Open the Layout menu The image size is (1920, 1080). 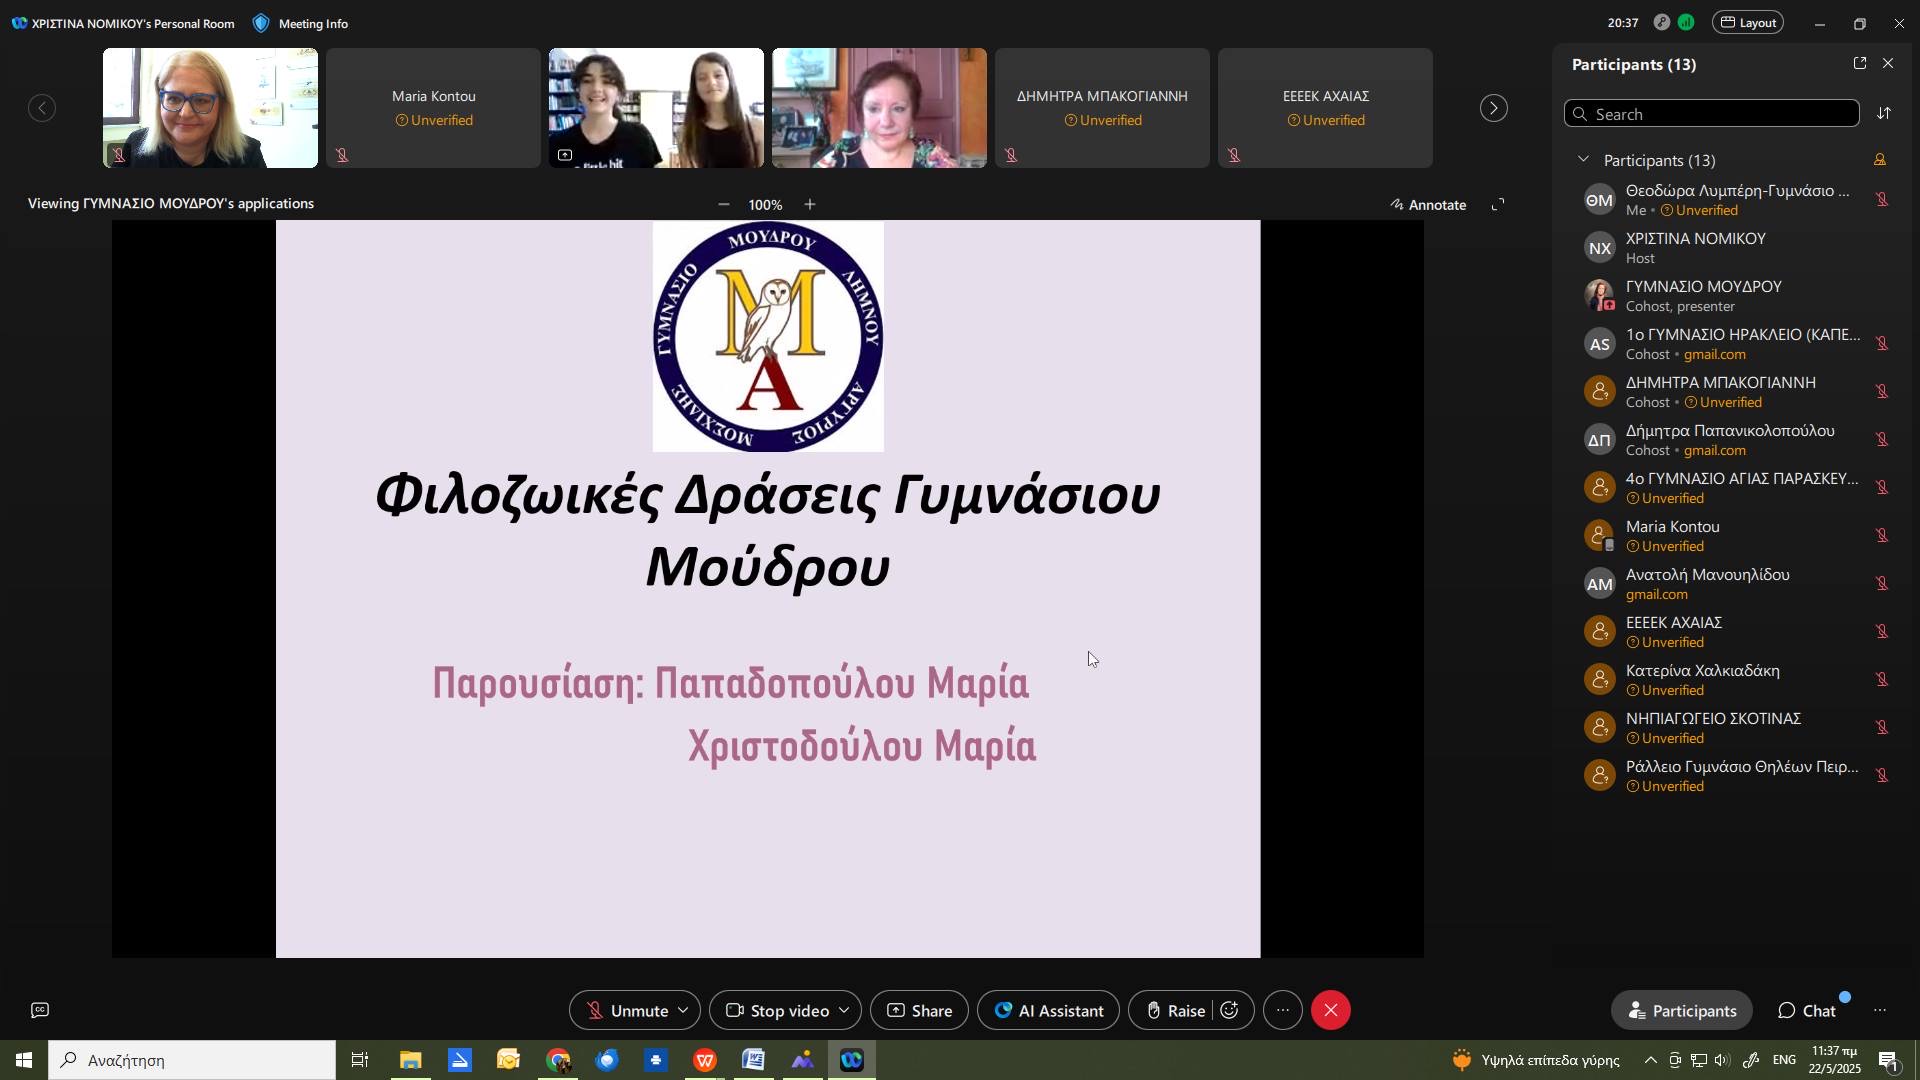1748,23
